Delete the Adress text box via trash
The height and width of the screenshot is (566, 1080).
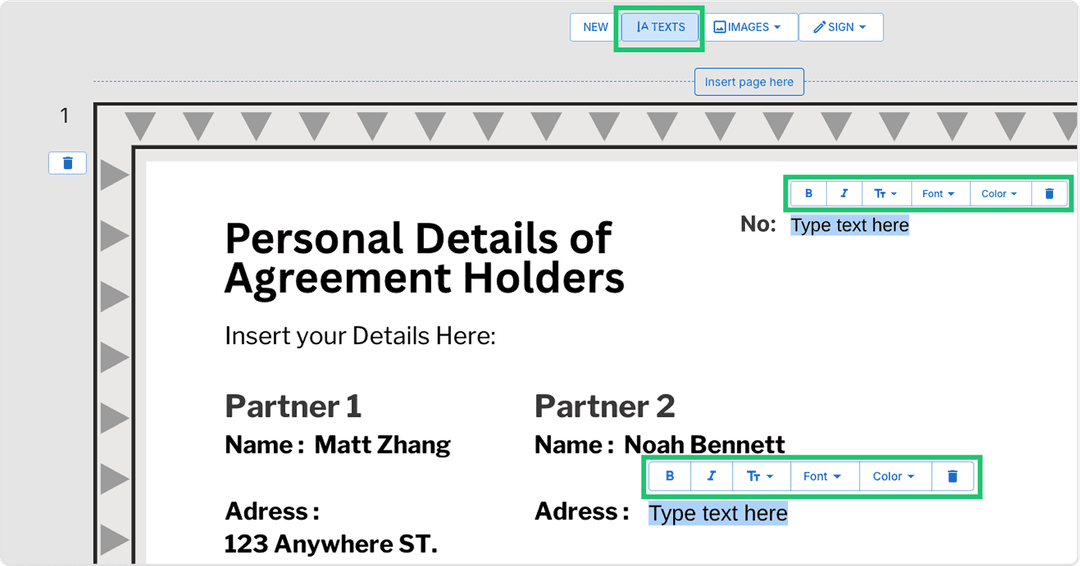click(x=952, y=477)
